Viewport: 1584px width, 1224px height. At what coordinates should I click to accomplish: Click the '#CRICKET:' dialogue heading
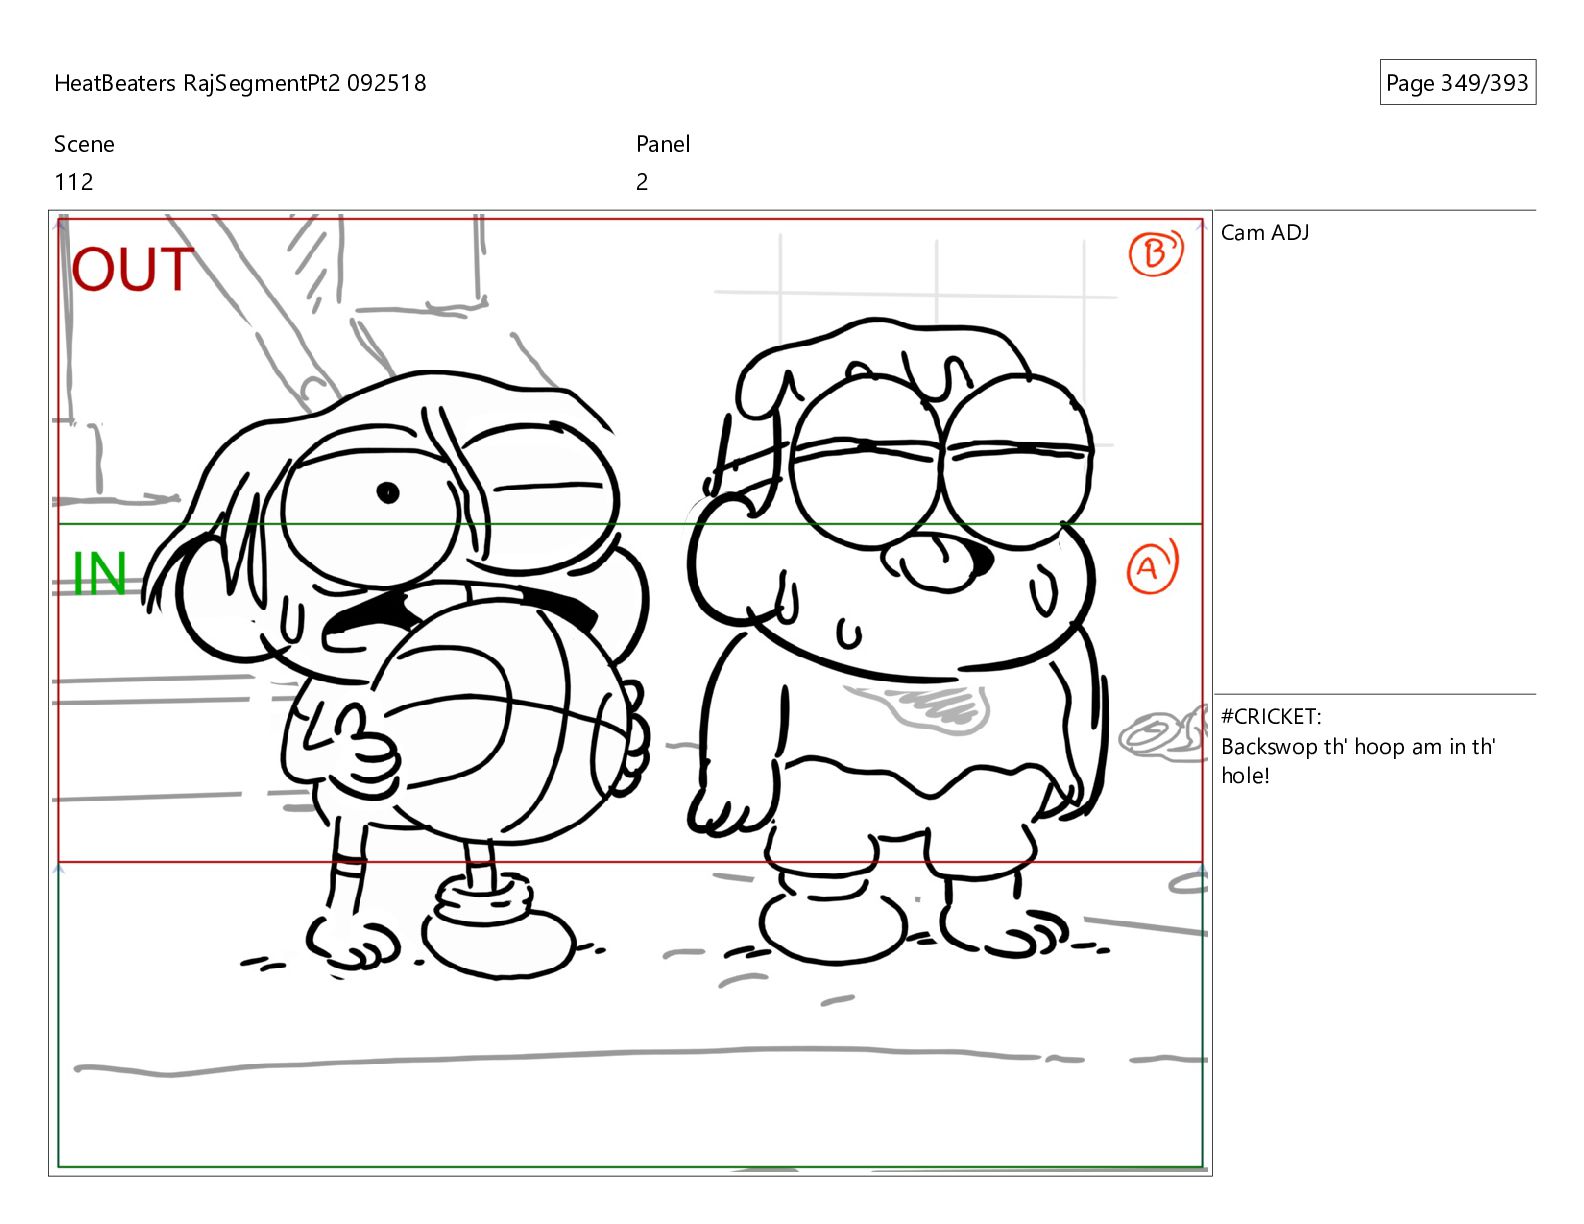pyautogui.click(x=1271, y=716)
